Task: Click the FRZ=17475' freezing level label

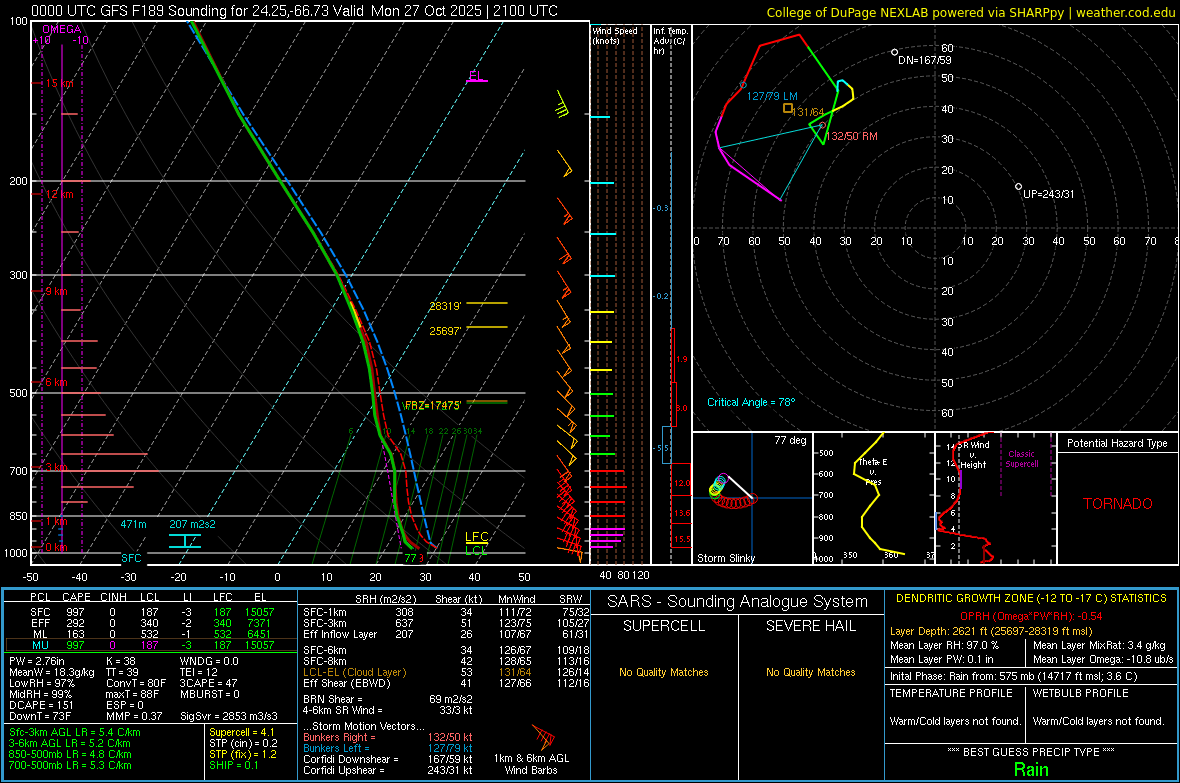Action: pyautogui.click(x=432, y=405)
